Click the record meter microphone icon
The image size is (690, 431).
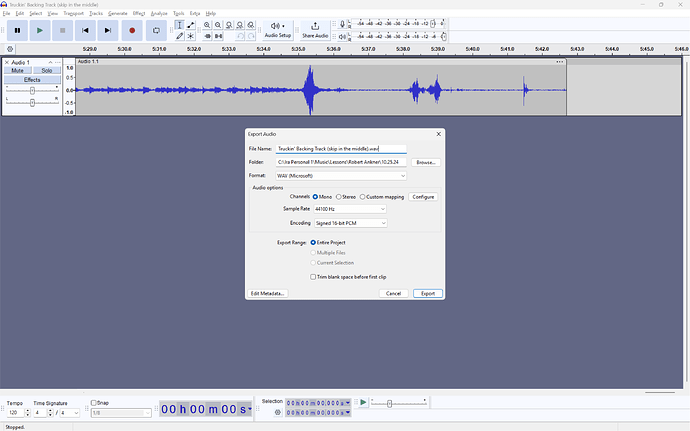[342, 24]
